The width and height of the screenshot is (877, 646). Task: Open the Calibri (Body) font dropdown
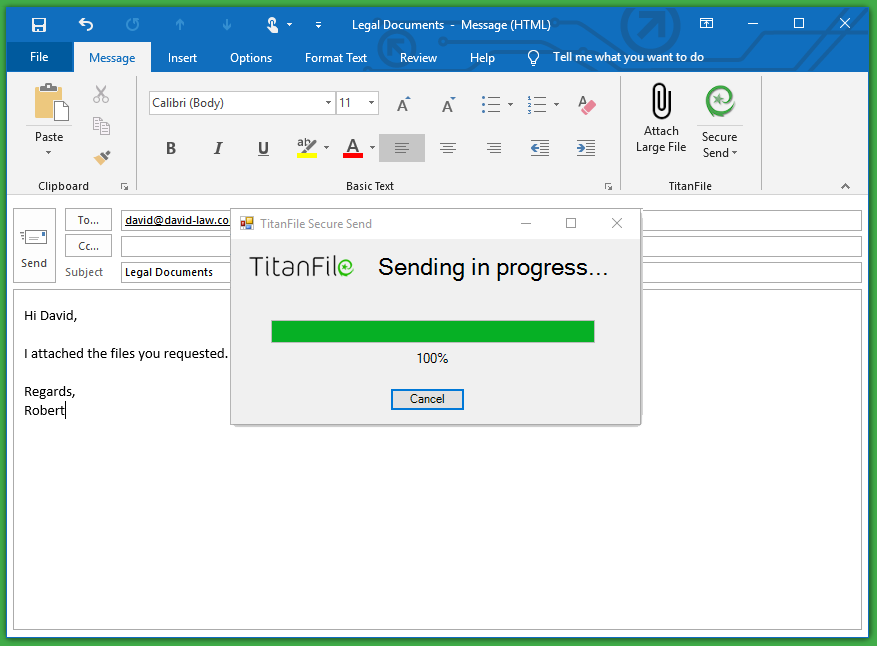point(328,103)
